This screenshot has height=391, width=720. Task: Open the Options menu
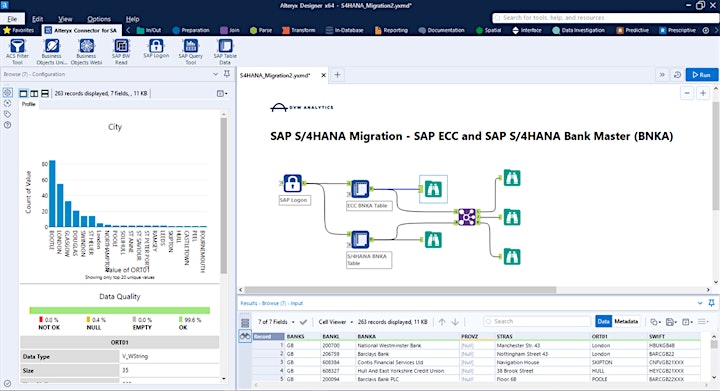click(x=99, y=19)
